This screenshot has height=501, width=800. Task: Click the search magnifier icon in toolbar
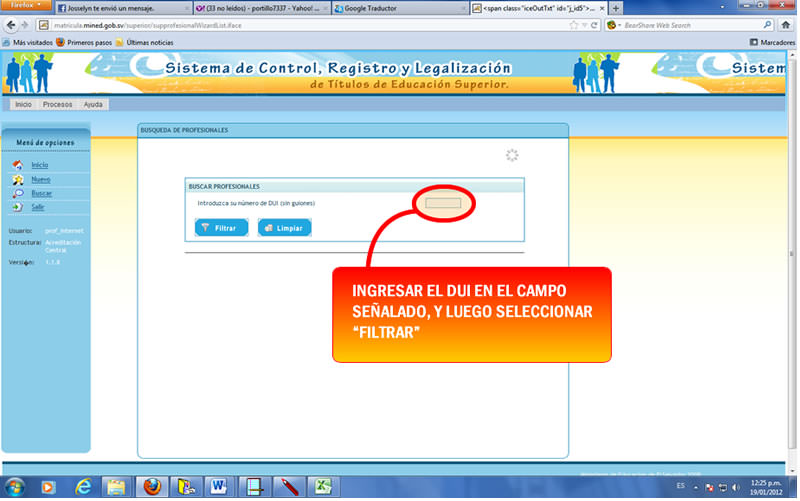tap(767, 25)
